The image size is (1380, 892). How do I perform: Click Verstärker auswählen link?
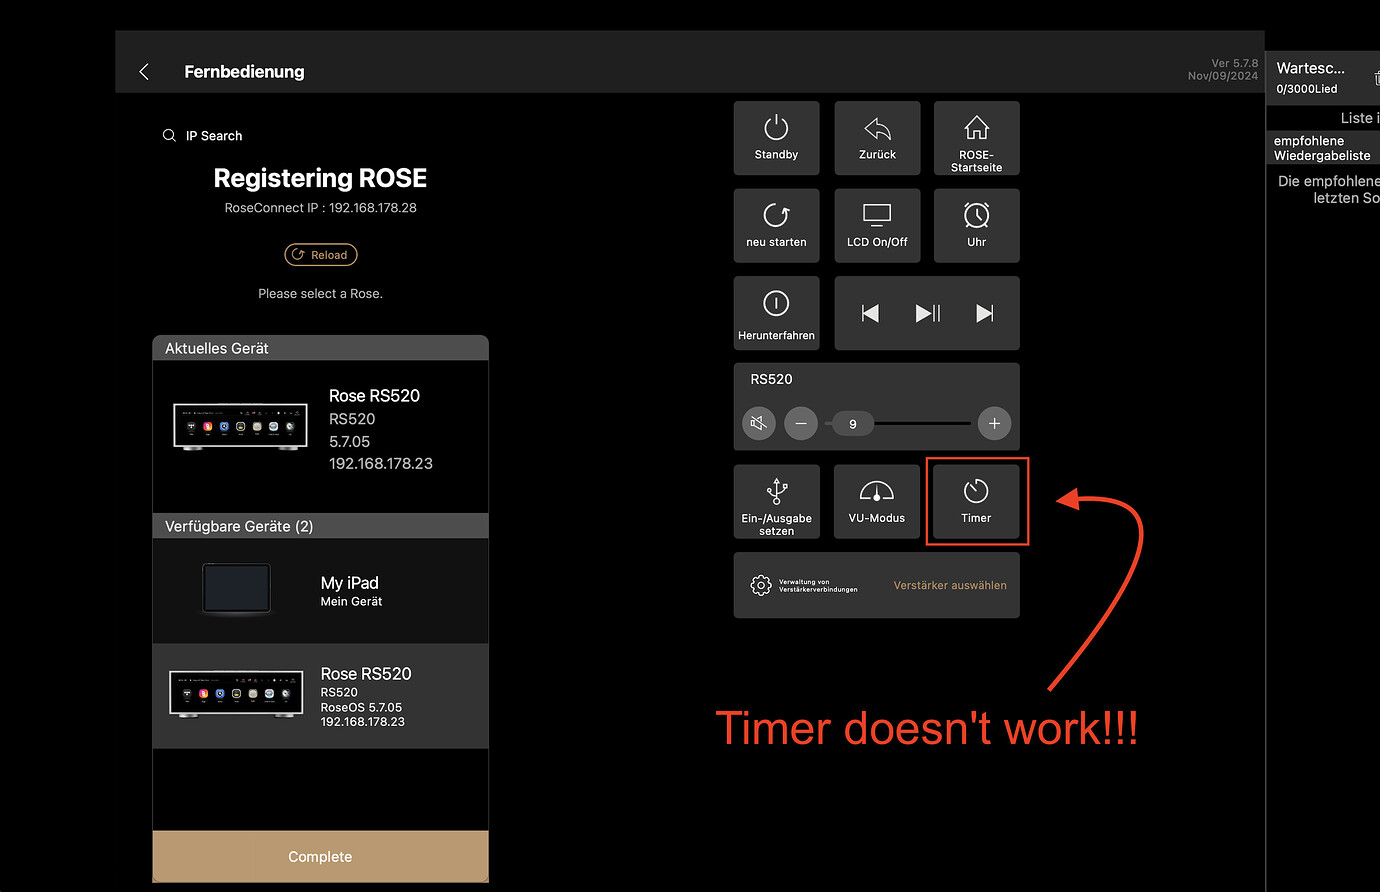point(950,586)
